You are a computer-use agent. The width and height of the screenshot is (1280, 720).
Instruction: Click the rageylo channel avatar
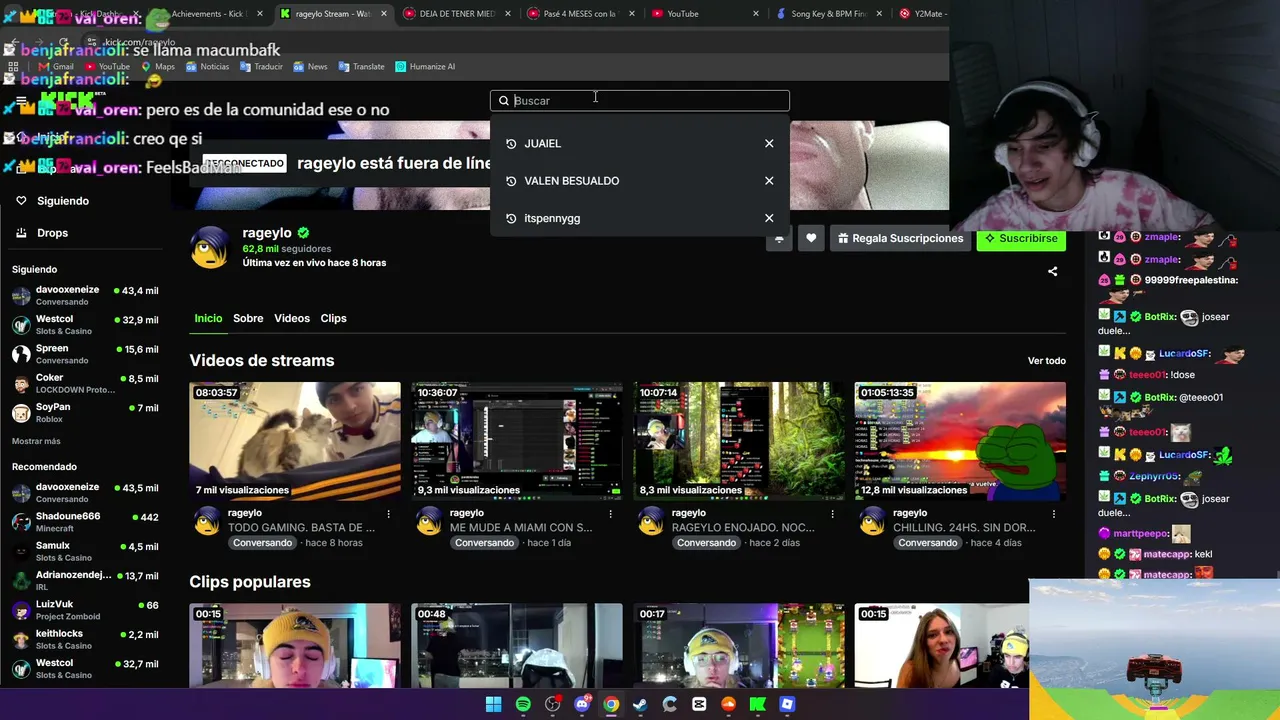click(x=210, y=247)
